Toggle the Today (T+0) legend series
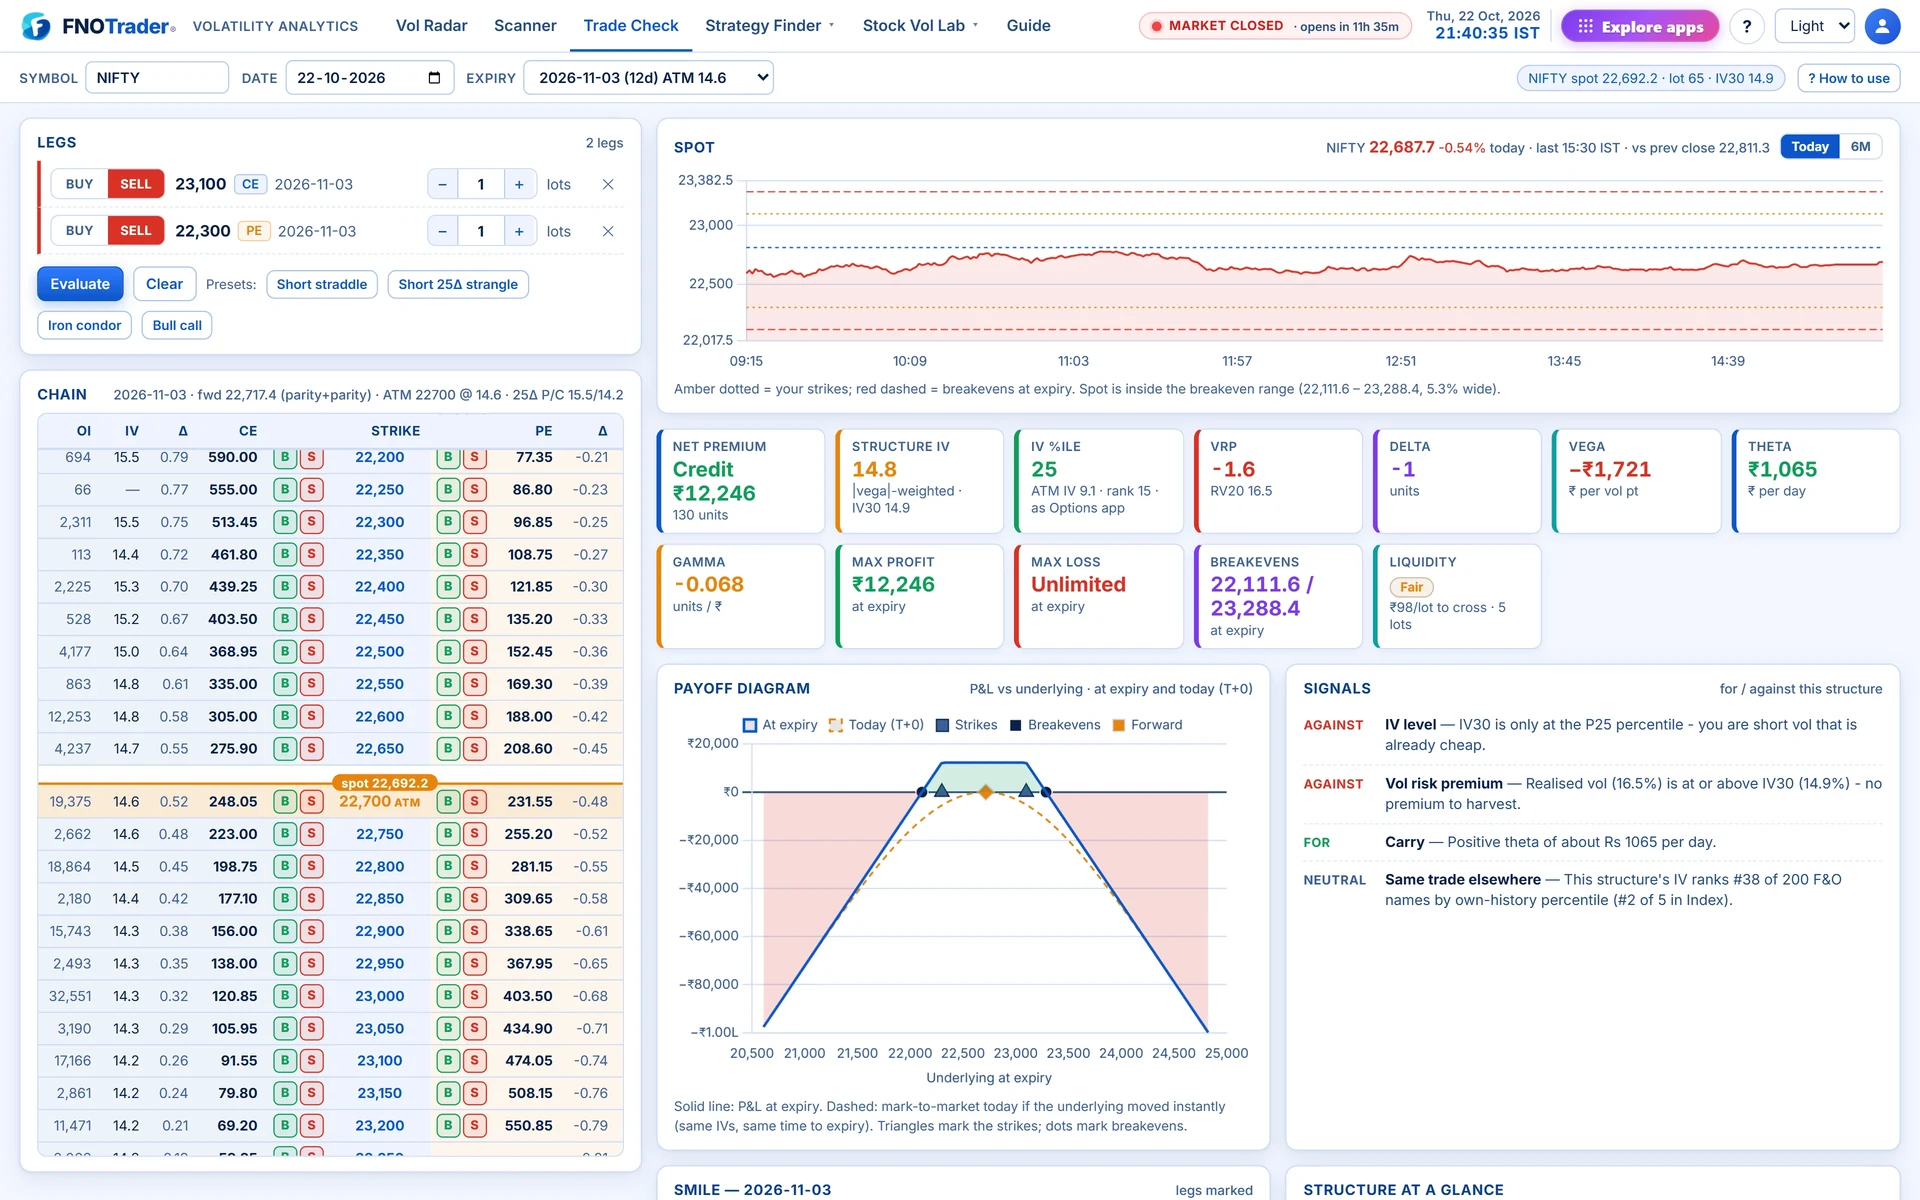 click(876, 725)
